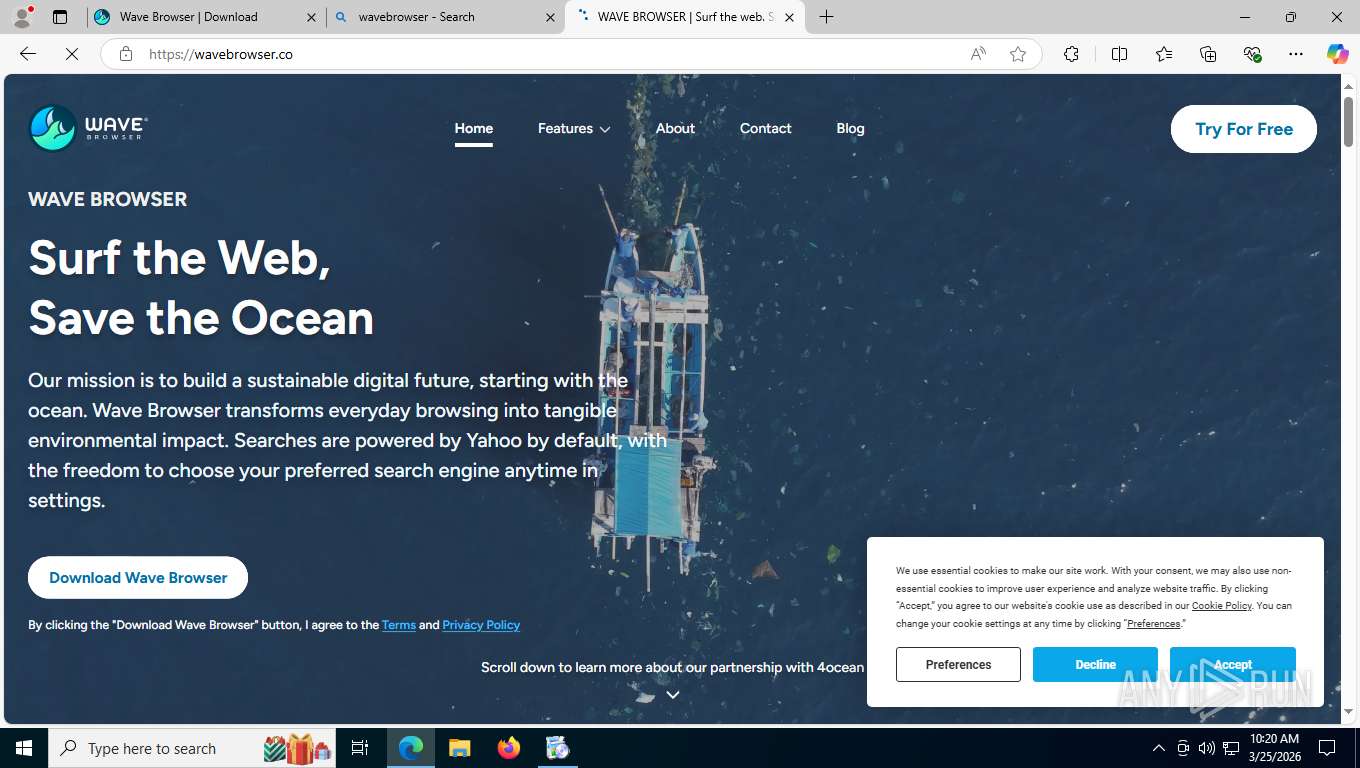Click the browser back arrow

pyautogui.click(x=28, y=54)
